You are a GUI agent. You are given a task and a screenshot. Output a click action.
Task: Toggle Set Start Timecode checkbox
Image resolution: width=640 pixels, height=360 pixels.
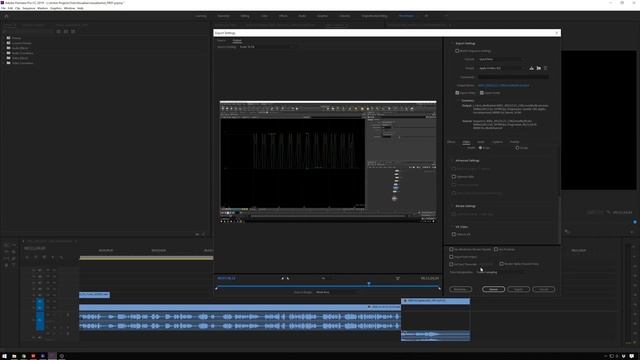click(451, 264)
